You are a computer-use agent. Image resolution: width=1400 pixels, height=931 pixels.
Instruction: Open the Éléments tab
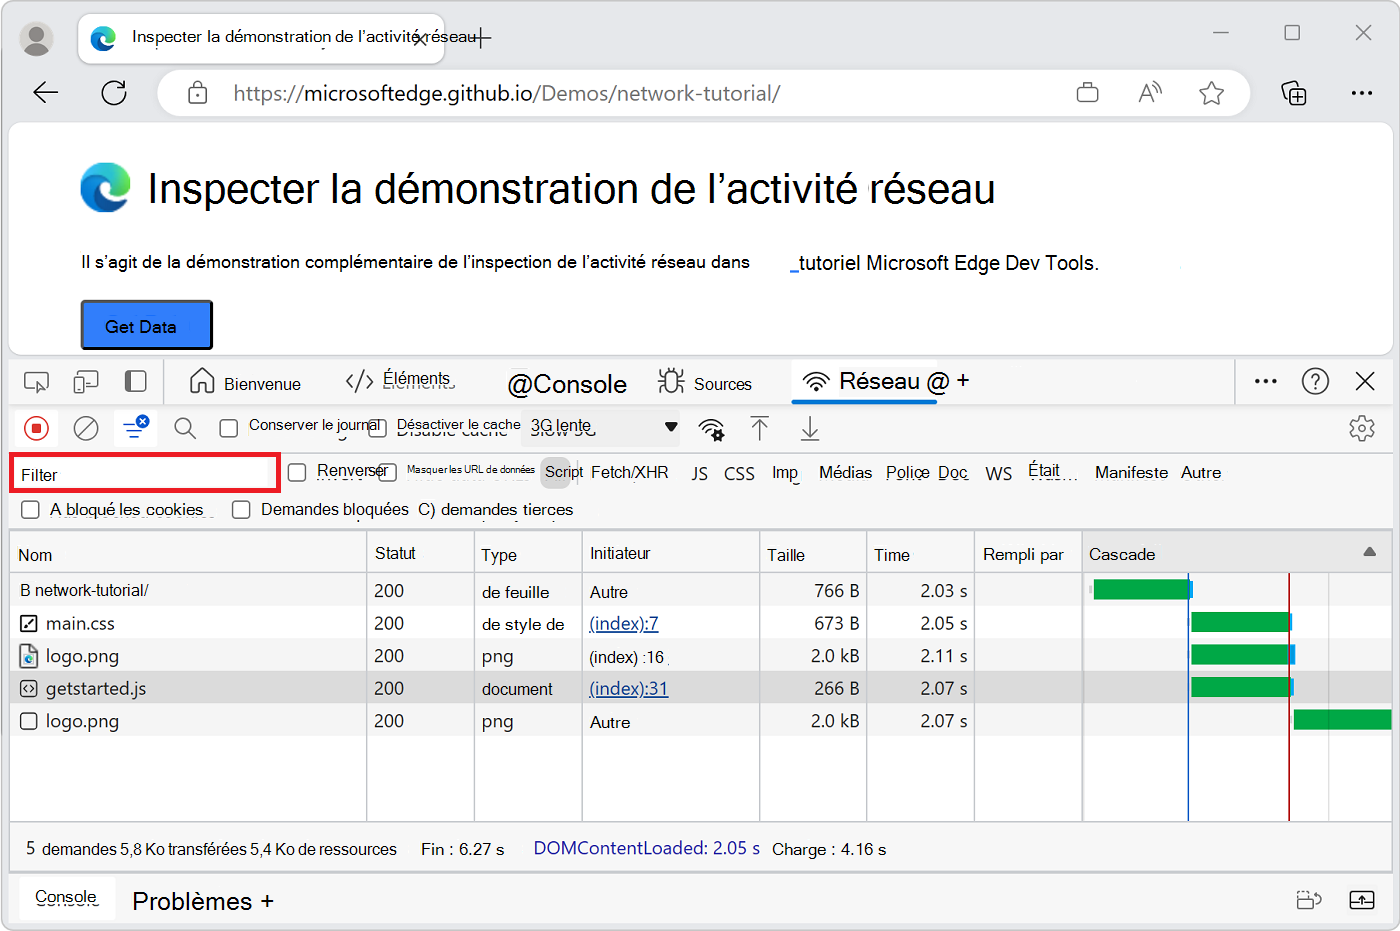tap(400, 380)
